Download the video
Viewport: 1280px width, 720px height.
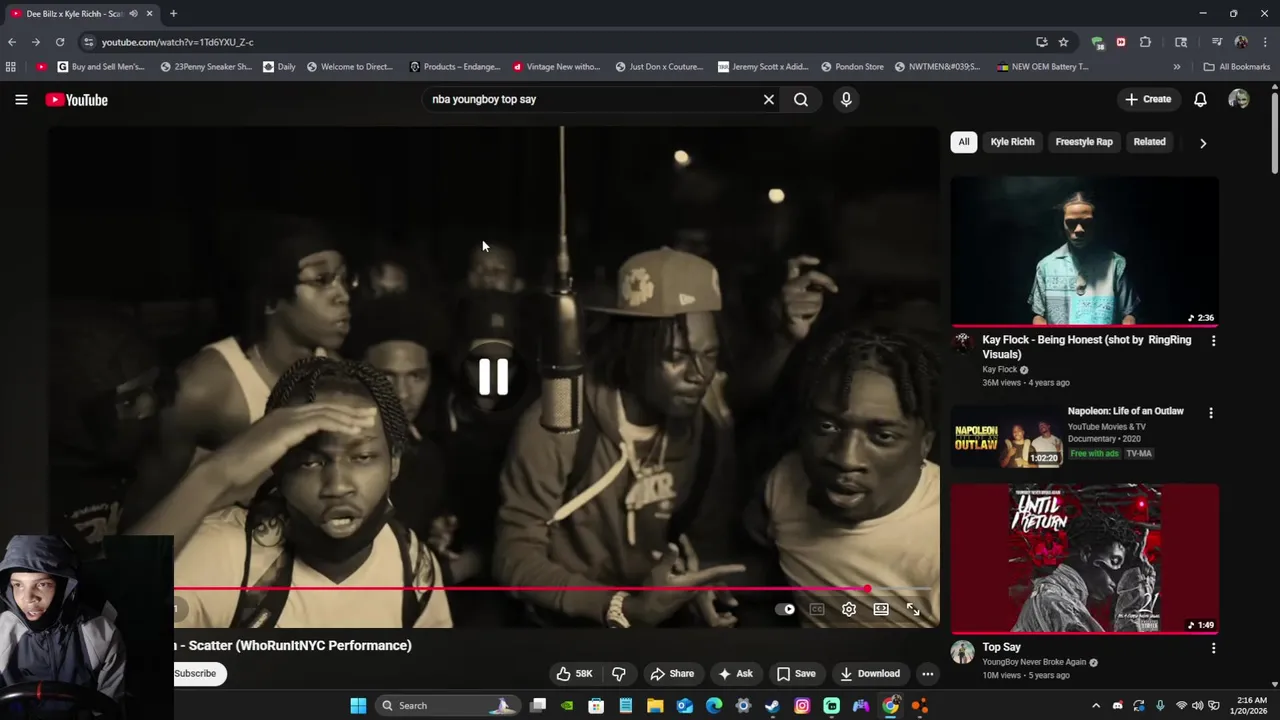(870, 674)
